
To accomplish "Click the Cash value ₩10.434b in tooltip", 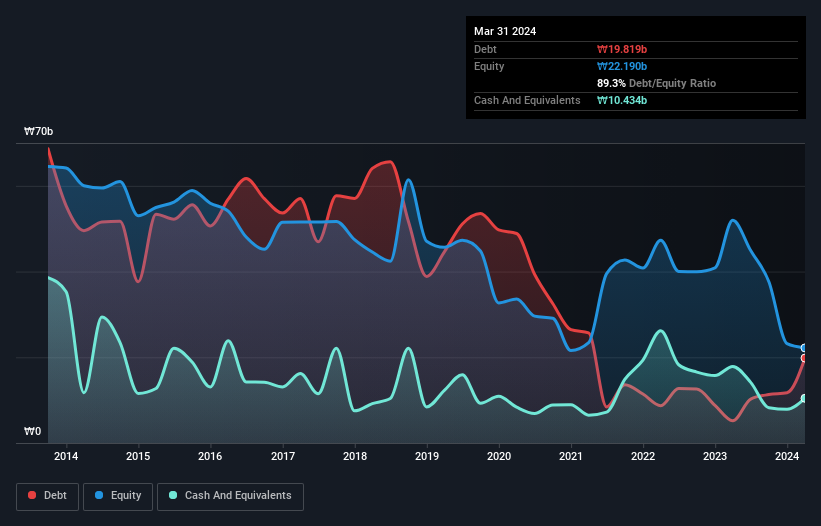I will coord(622,100).
